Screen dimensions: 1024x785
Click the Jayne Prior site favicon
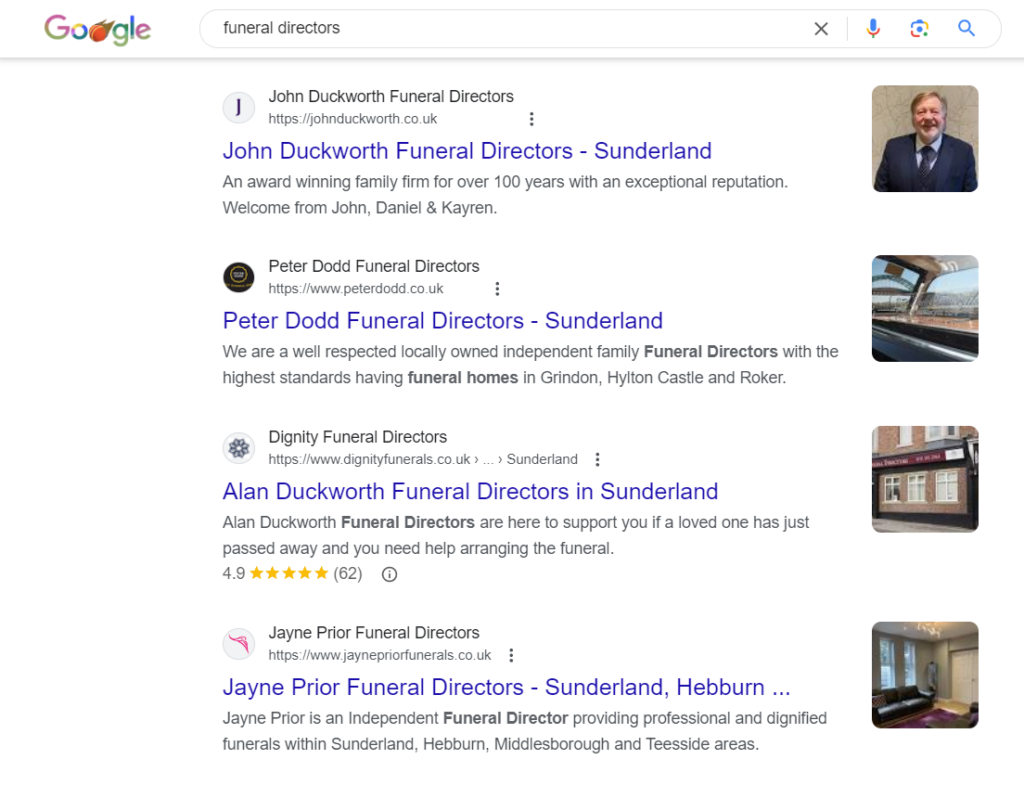click(x=239, y=644)
